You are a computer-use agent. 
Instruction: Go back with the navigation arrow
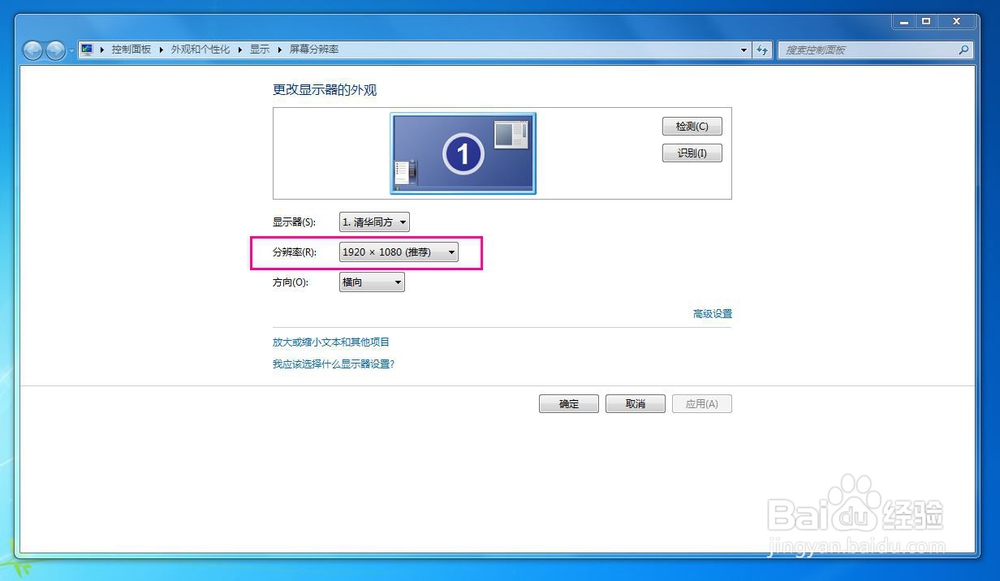(x=33, y=50)
